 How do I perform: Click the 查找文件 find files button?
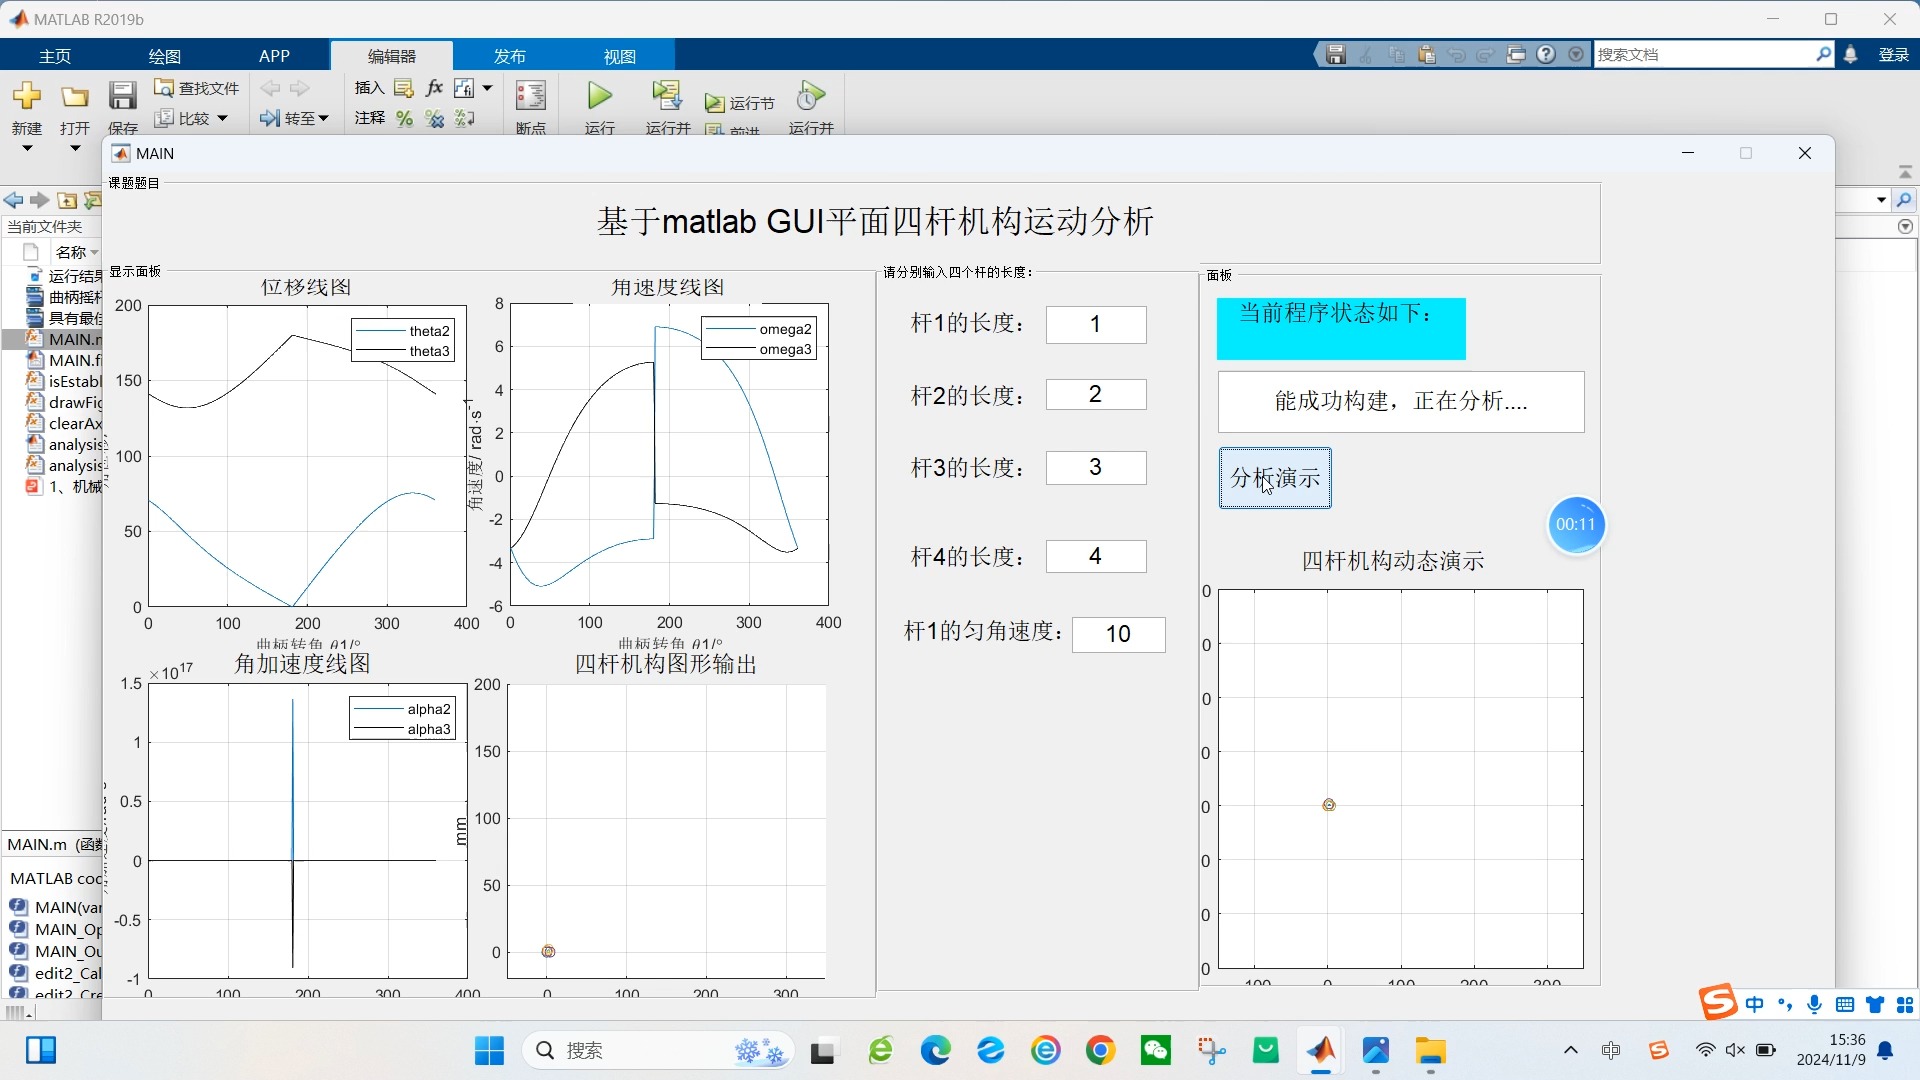point(197,88)
